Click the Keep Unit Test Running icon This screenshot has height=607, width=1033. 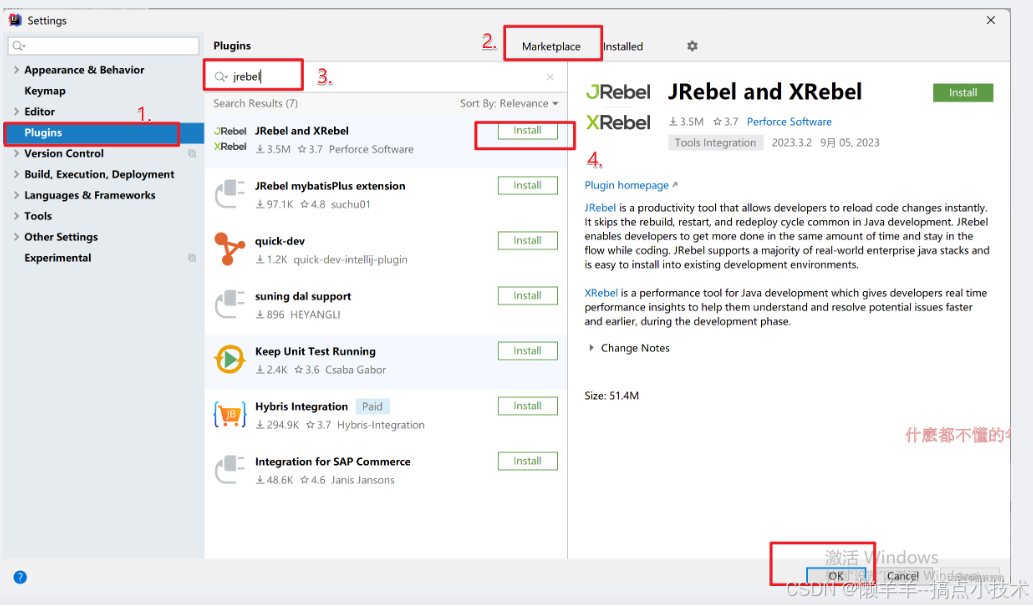pos(230,360)
